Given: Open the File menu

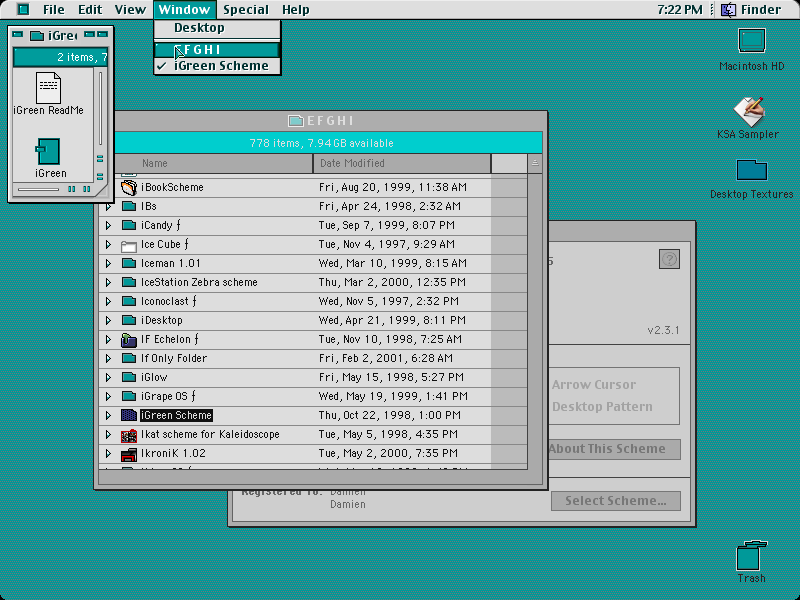Looking at the screenshot, I should pos(54,9).
